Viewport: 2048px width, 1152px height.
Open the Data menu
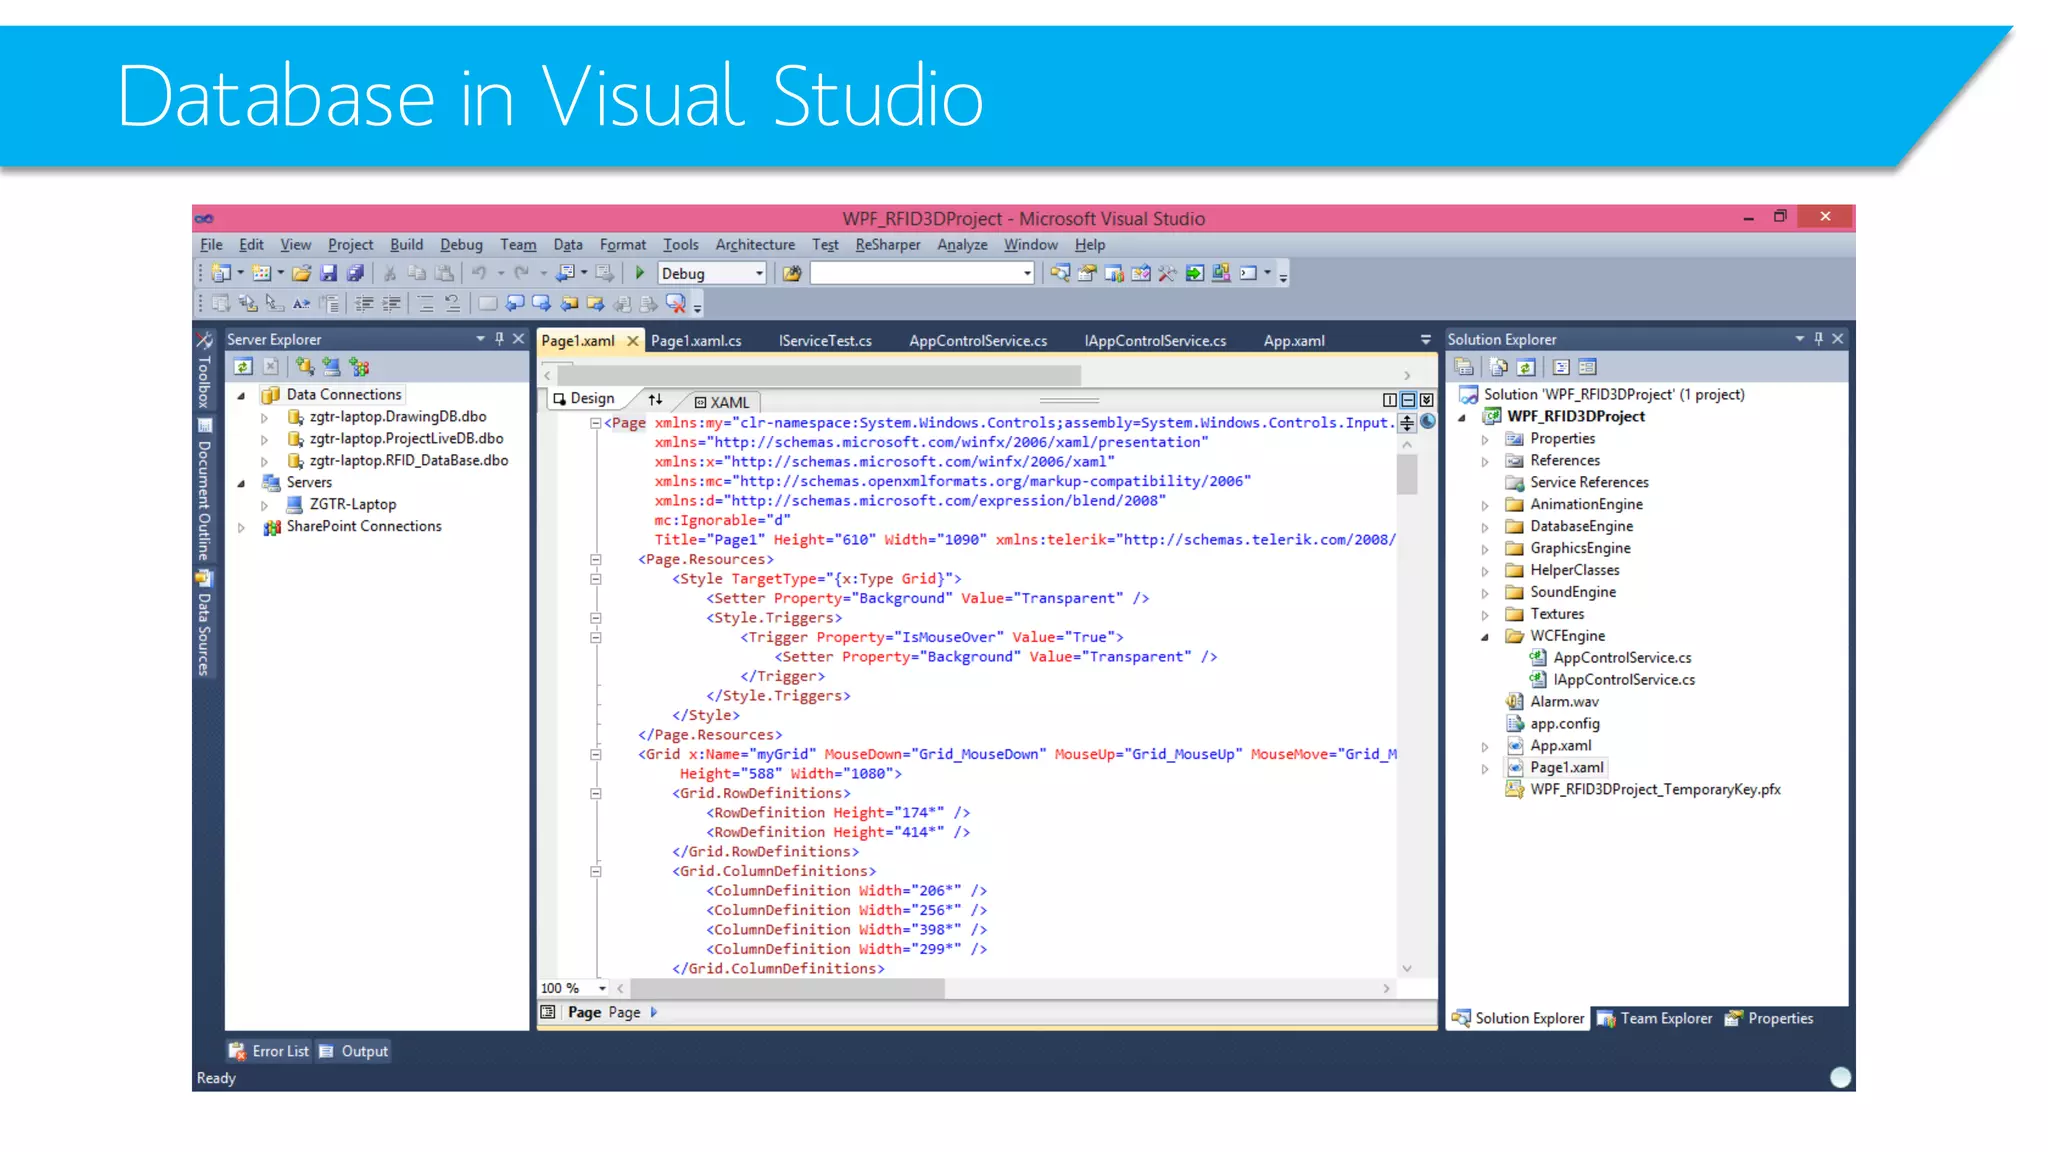pyautogui.click(x=568, y=245)
